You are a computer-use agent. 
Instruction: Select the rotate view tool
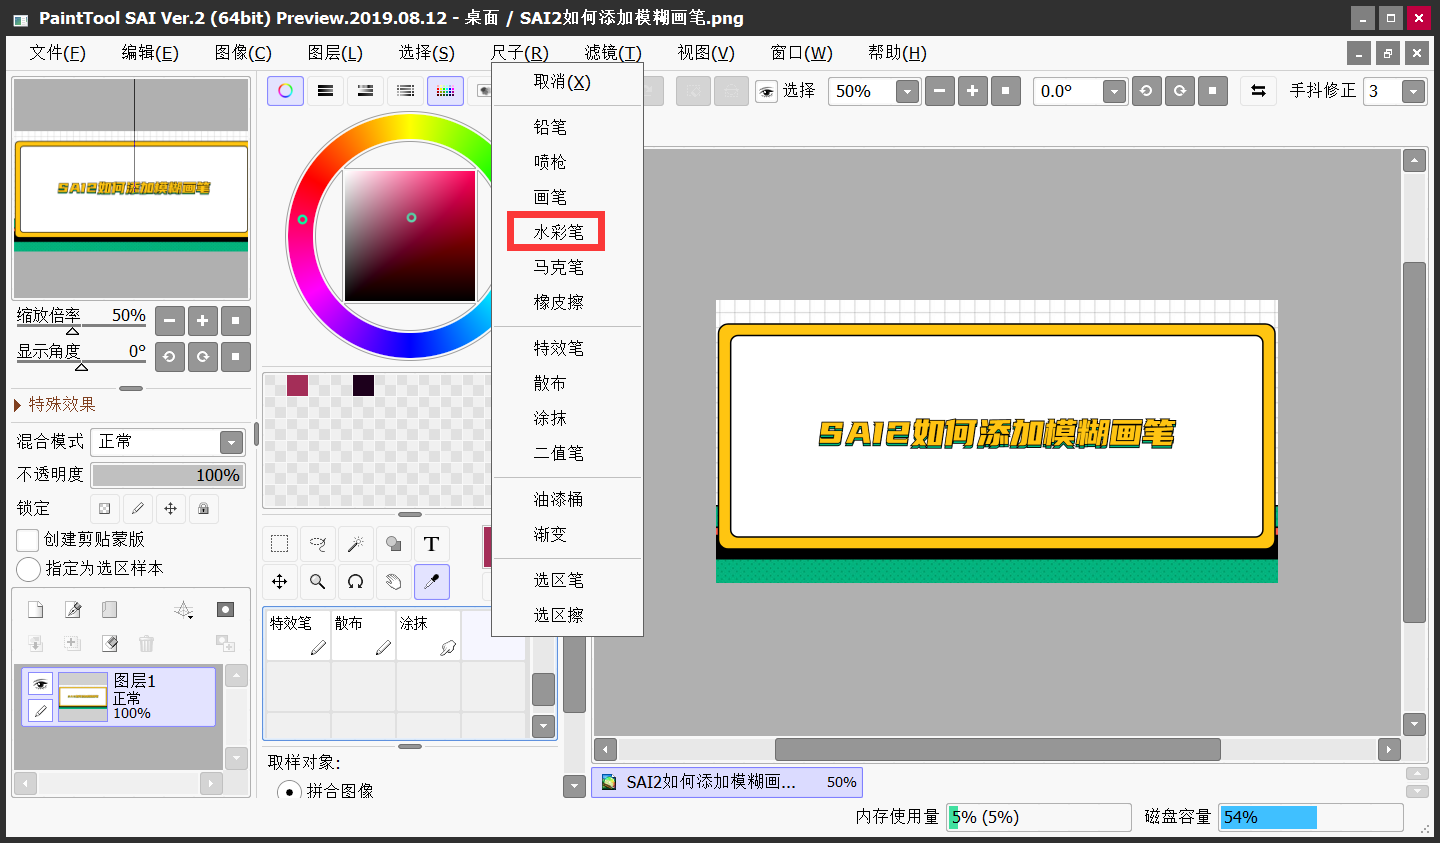pyautogui.click(x=356, y=582)
